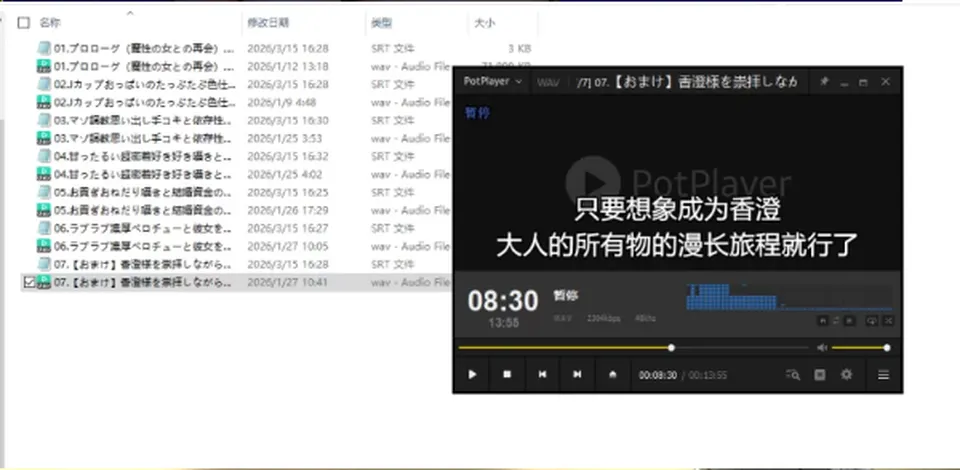Click the date 2026/3/15 16:30

[x=288, y=120]
